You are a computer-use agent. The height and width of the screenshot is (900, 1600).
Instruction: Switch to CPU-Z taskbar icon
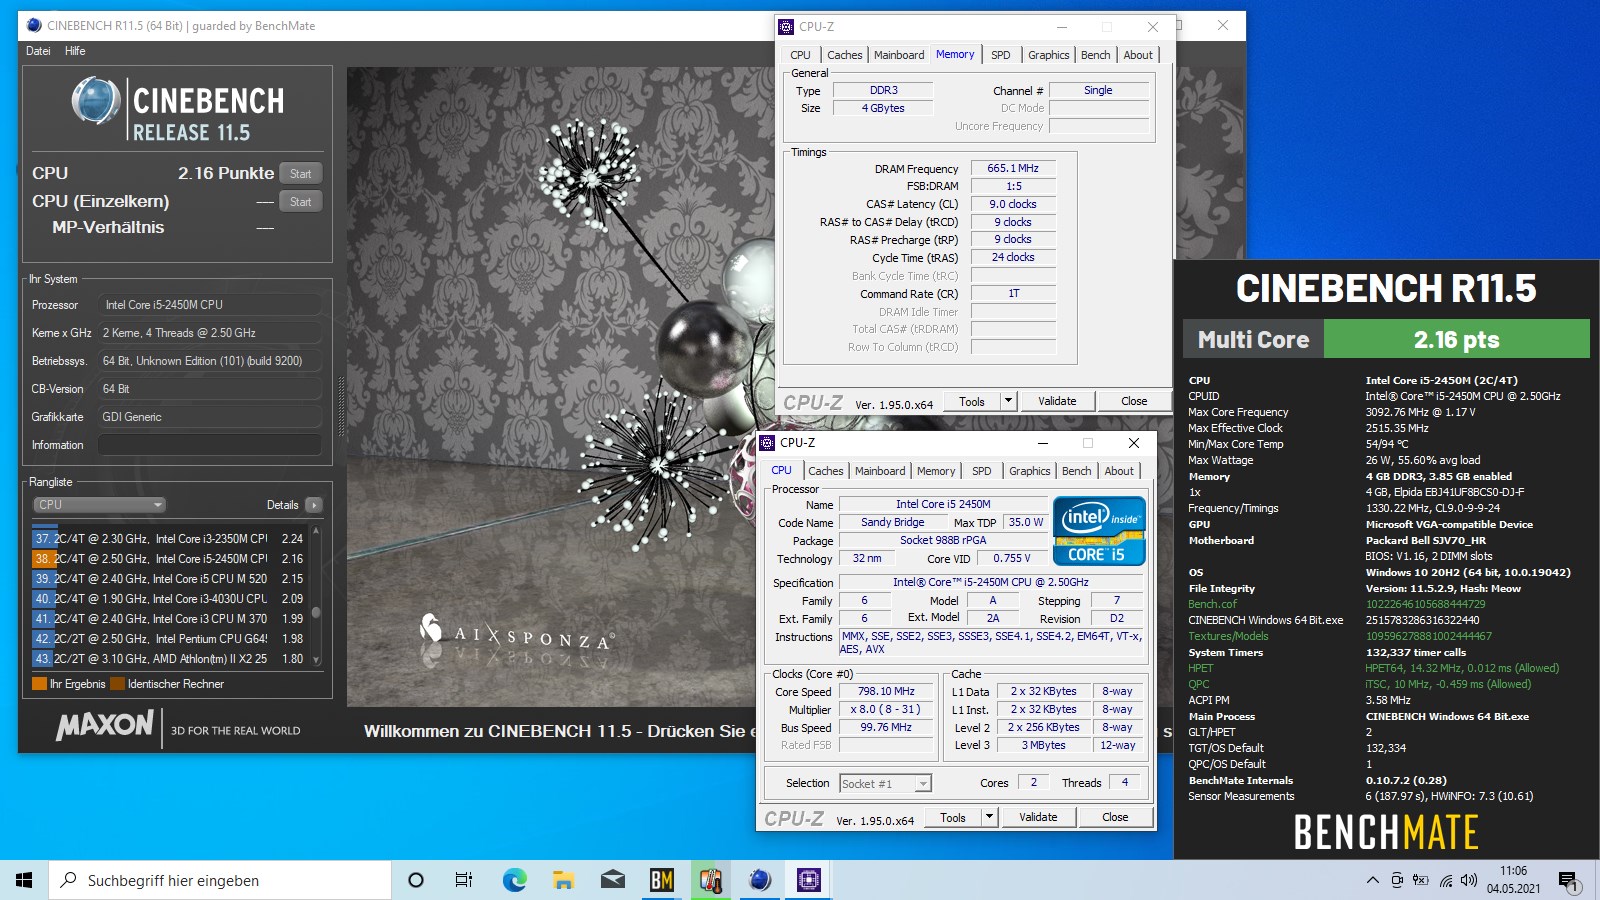click(x=809, y=880)
